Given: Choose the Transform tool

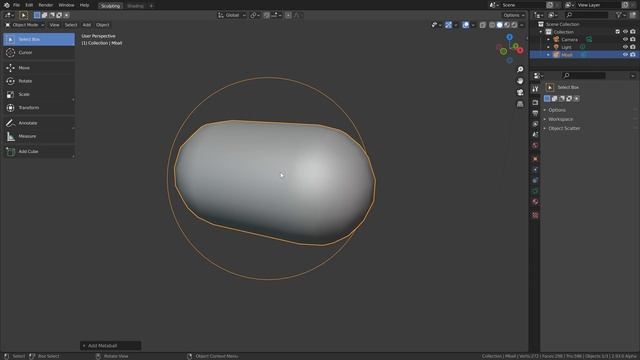Looking at the screenshot, I should [39, 108].
